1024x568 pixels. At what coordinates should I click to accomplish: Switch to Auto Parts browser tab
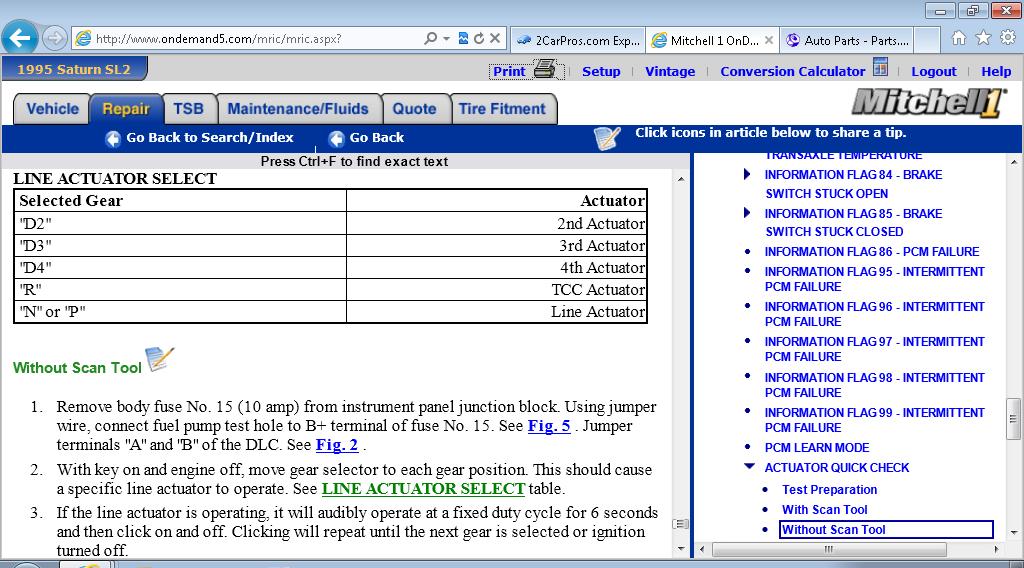846,40
